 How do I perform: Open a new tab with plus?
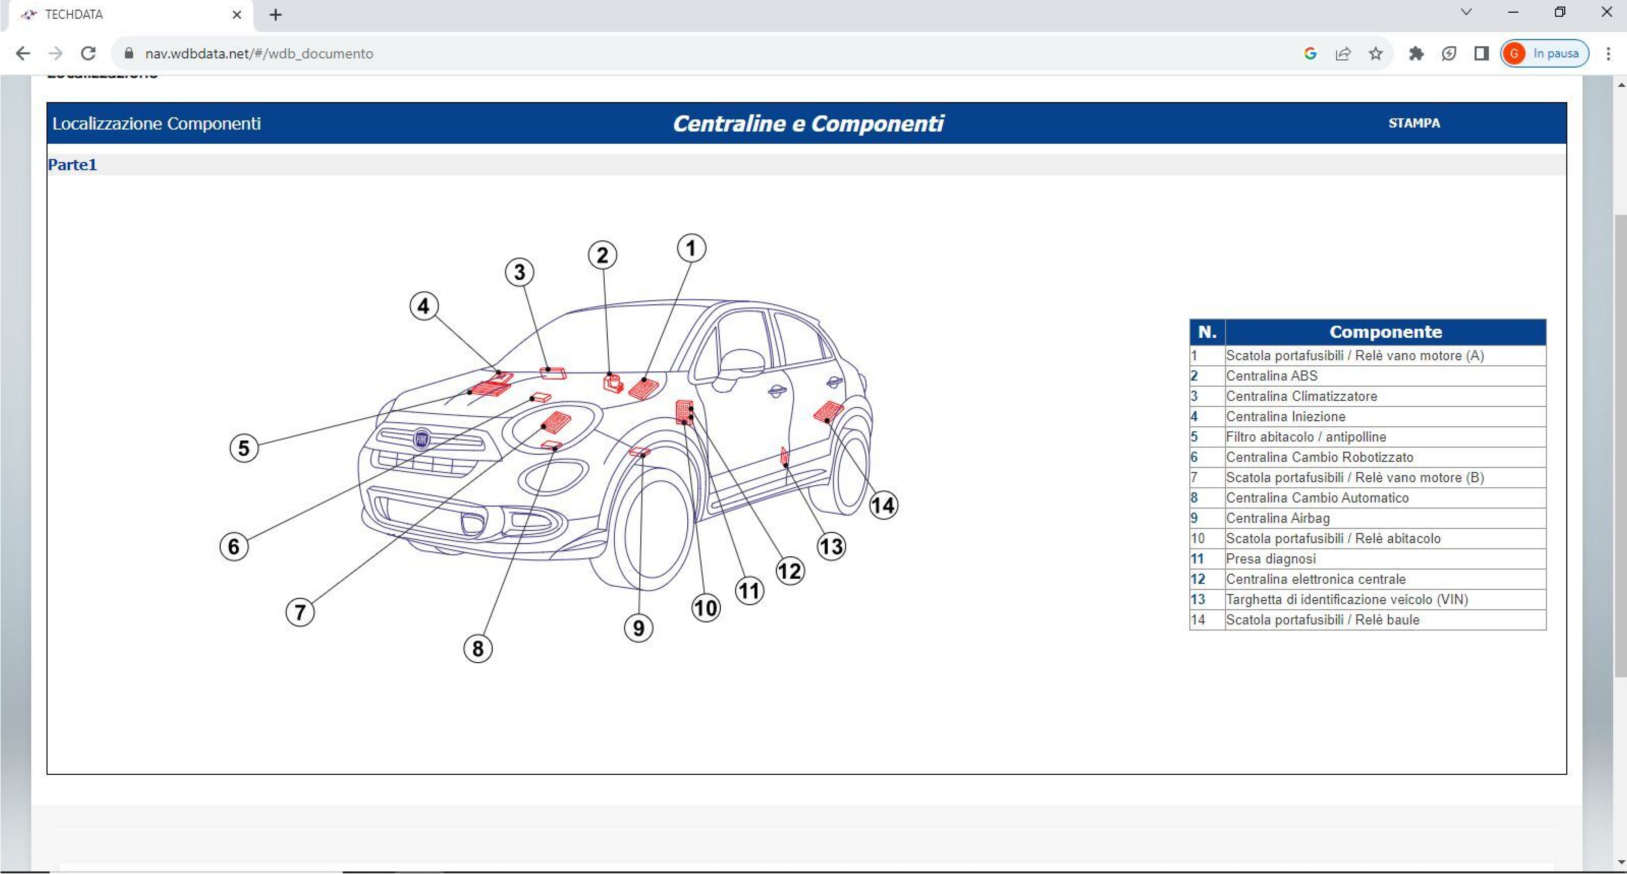coord(276,15)
